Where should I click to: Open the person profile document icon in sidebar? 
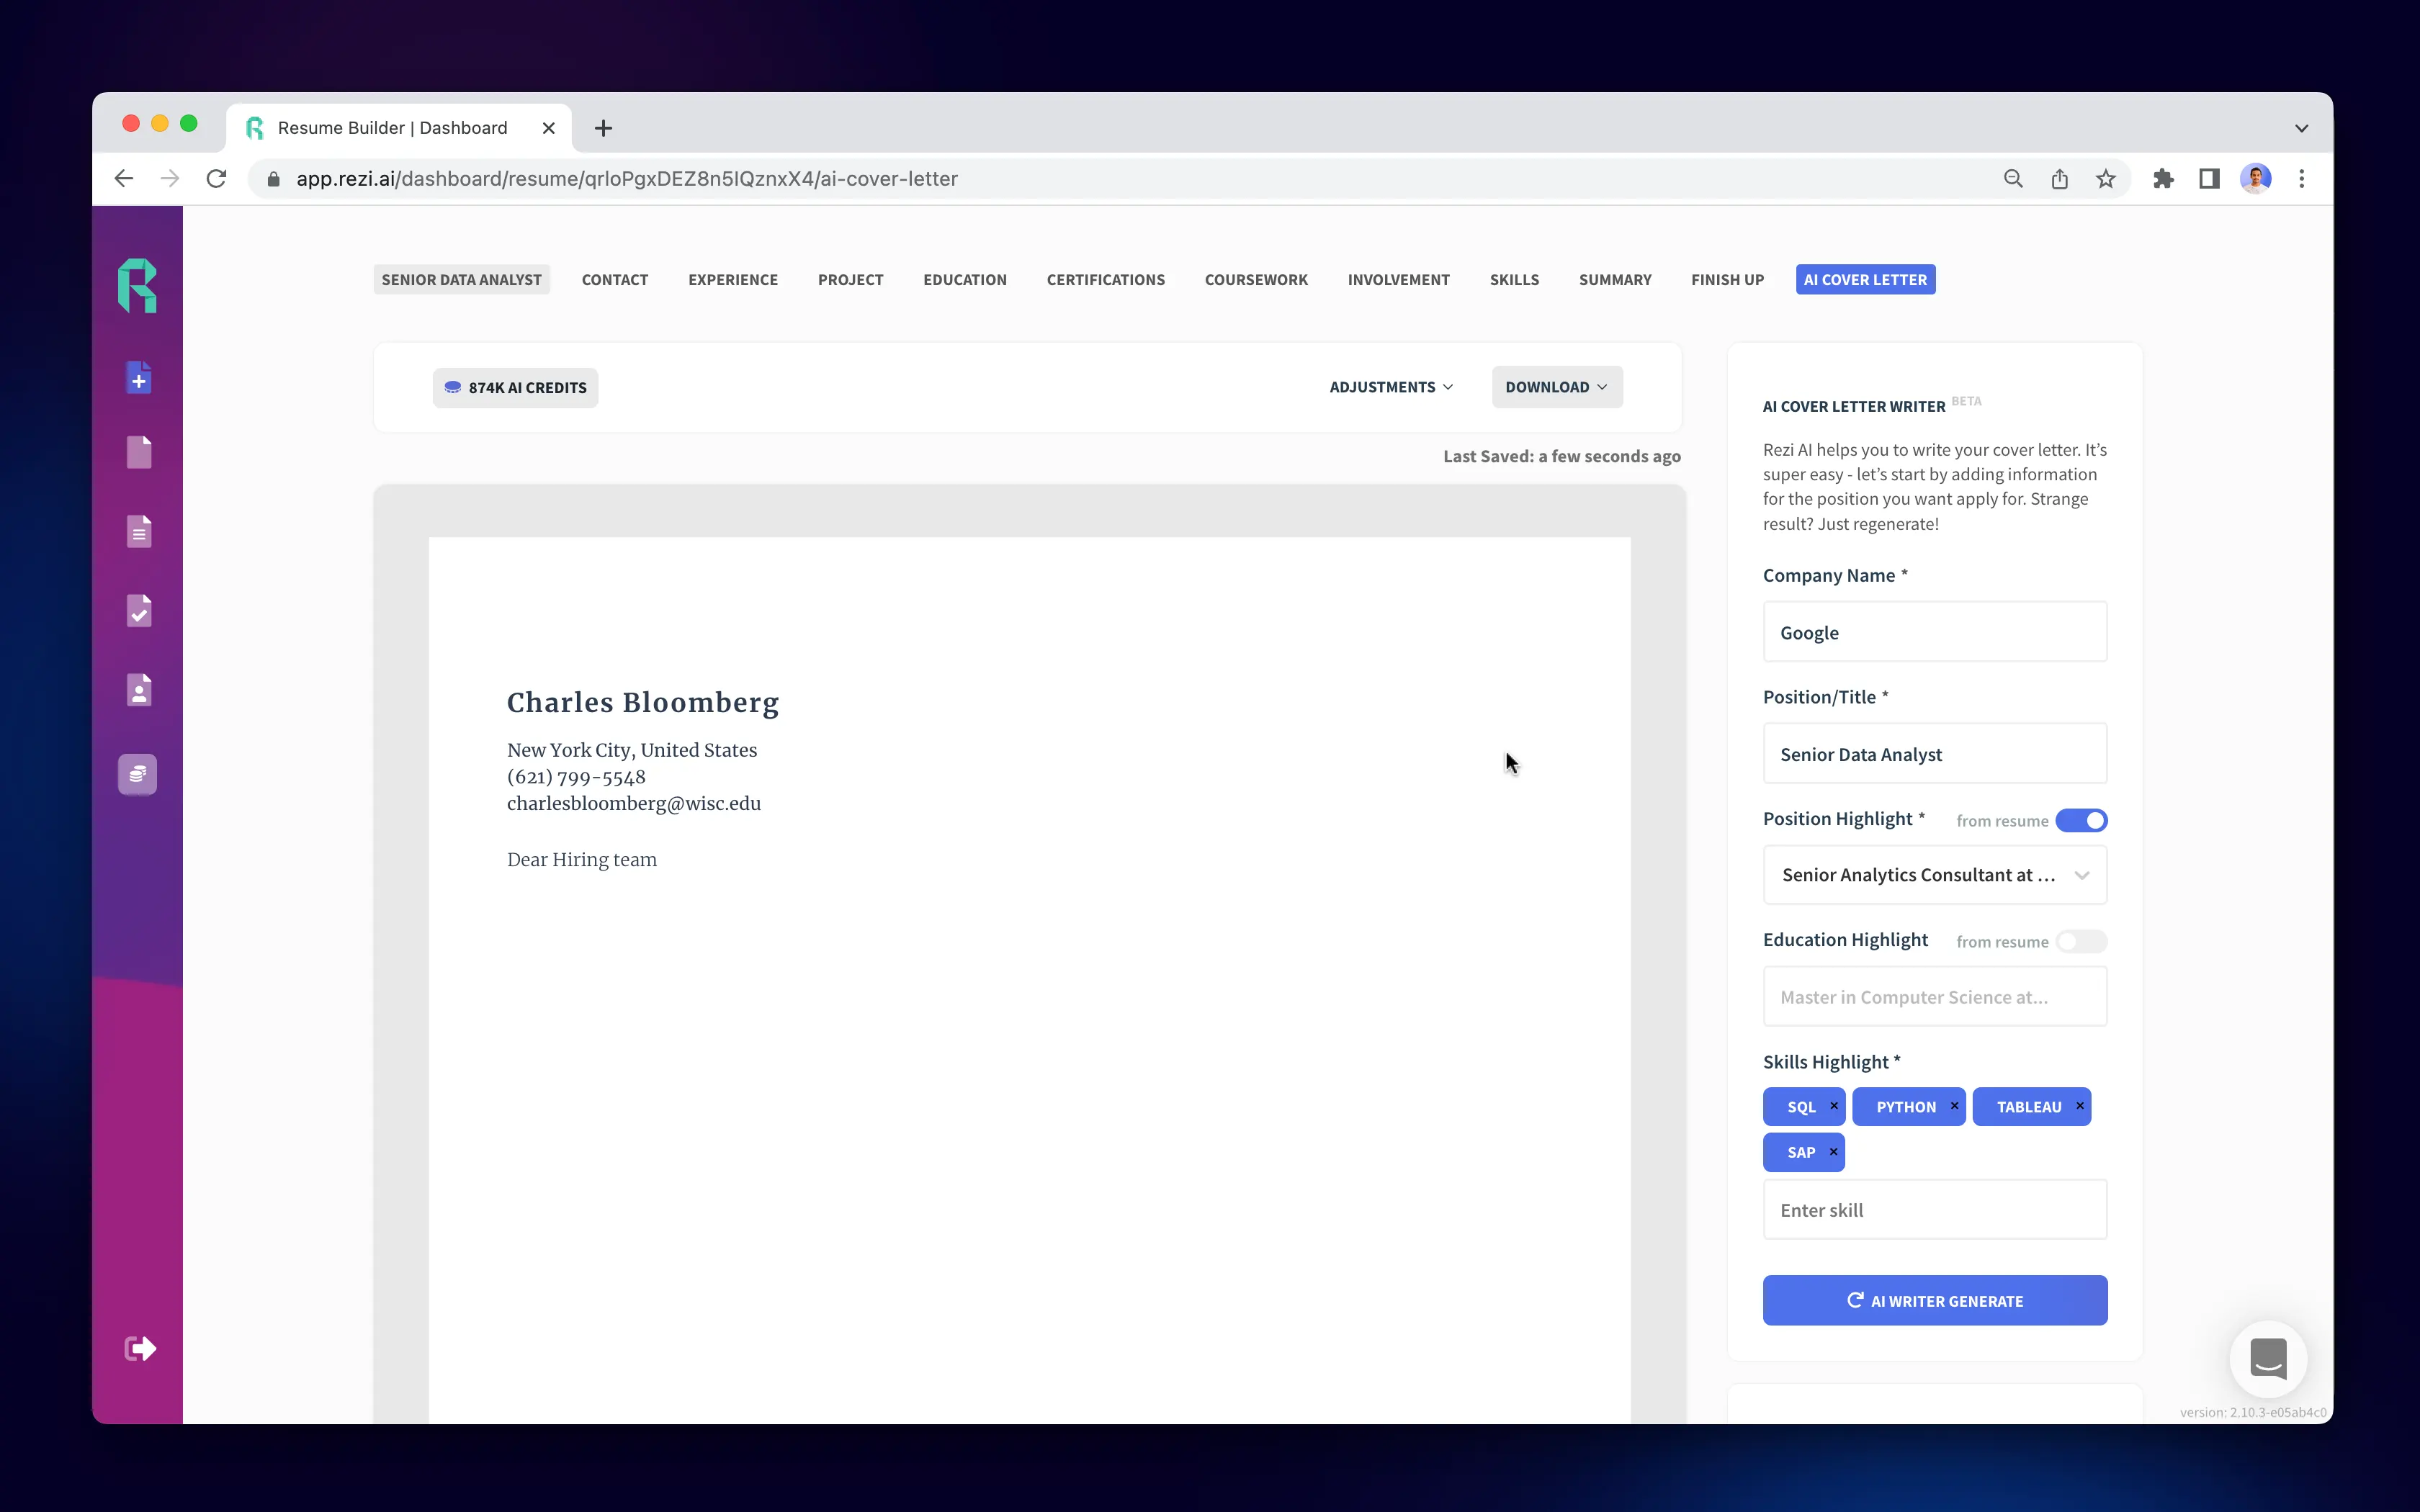pos(139,690)
